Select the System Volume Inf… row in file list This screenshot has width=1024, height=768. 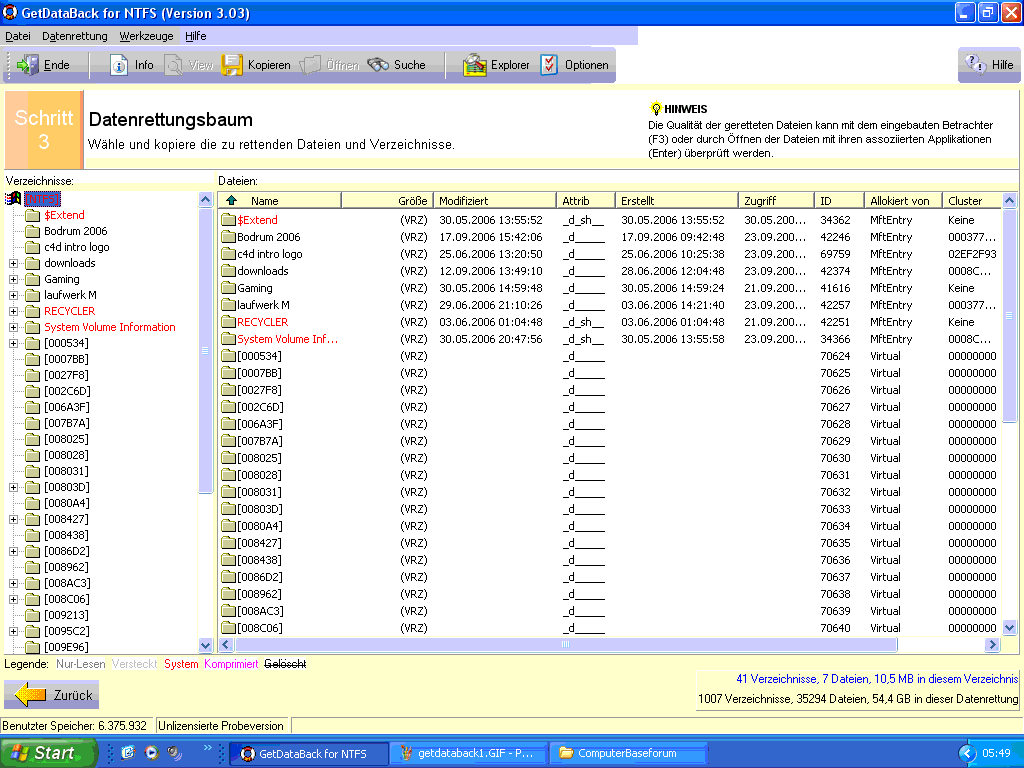coord(610,338)
